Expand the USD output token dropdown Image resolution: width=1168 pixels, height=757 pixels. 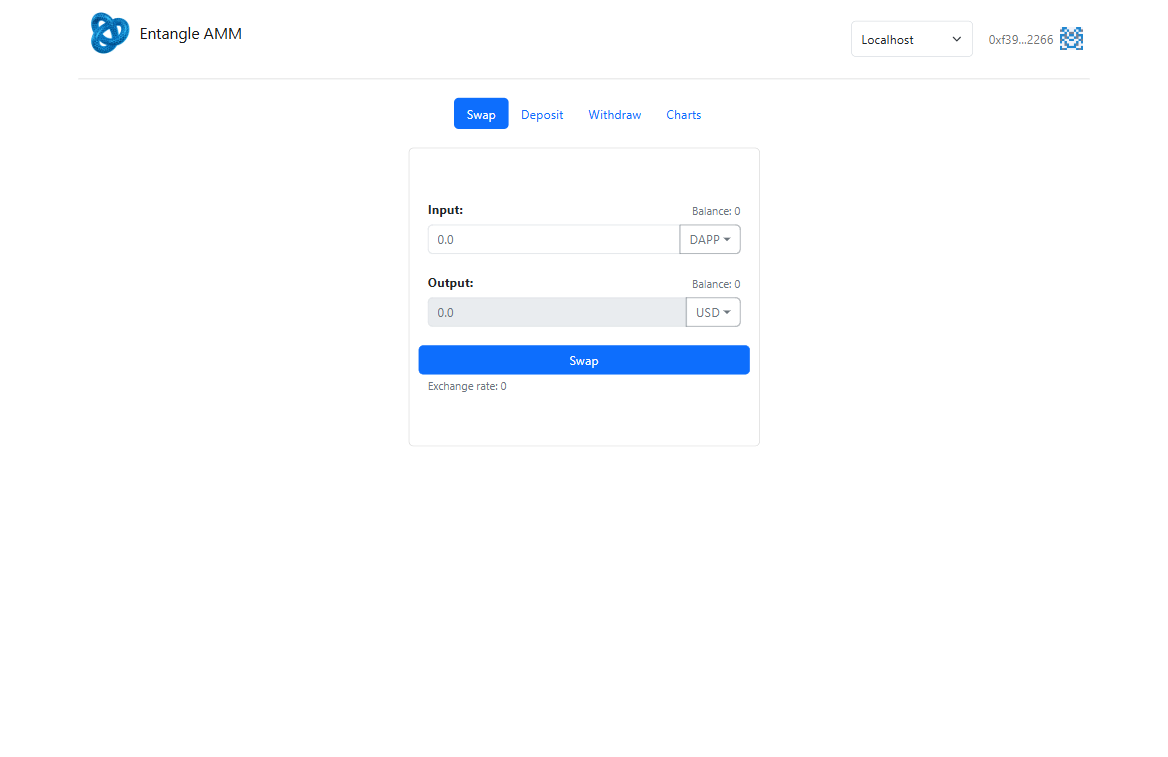coord(713,313)
